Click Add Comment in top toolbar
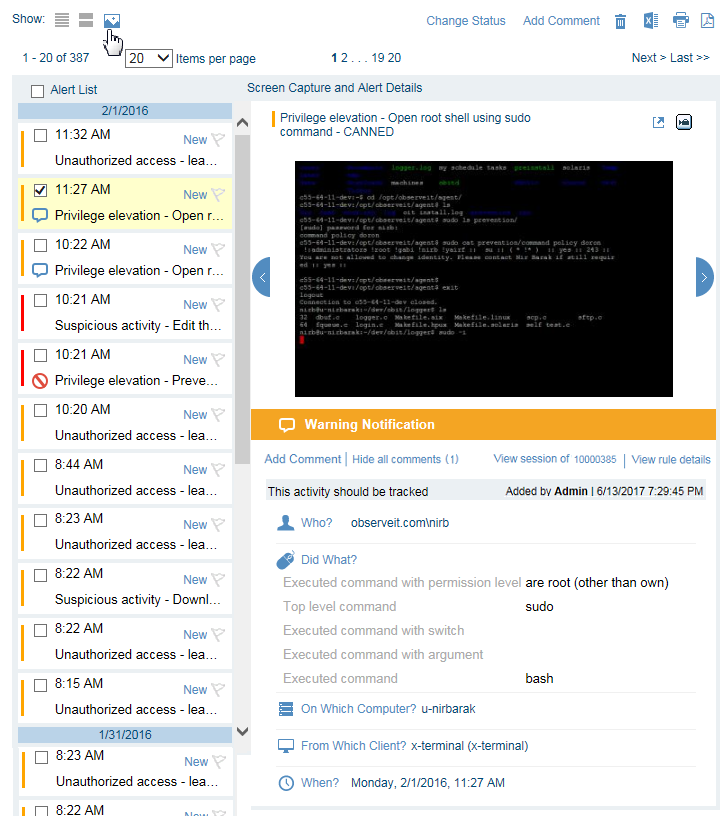 [x=561, y=21]
